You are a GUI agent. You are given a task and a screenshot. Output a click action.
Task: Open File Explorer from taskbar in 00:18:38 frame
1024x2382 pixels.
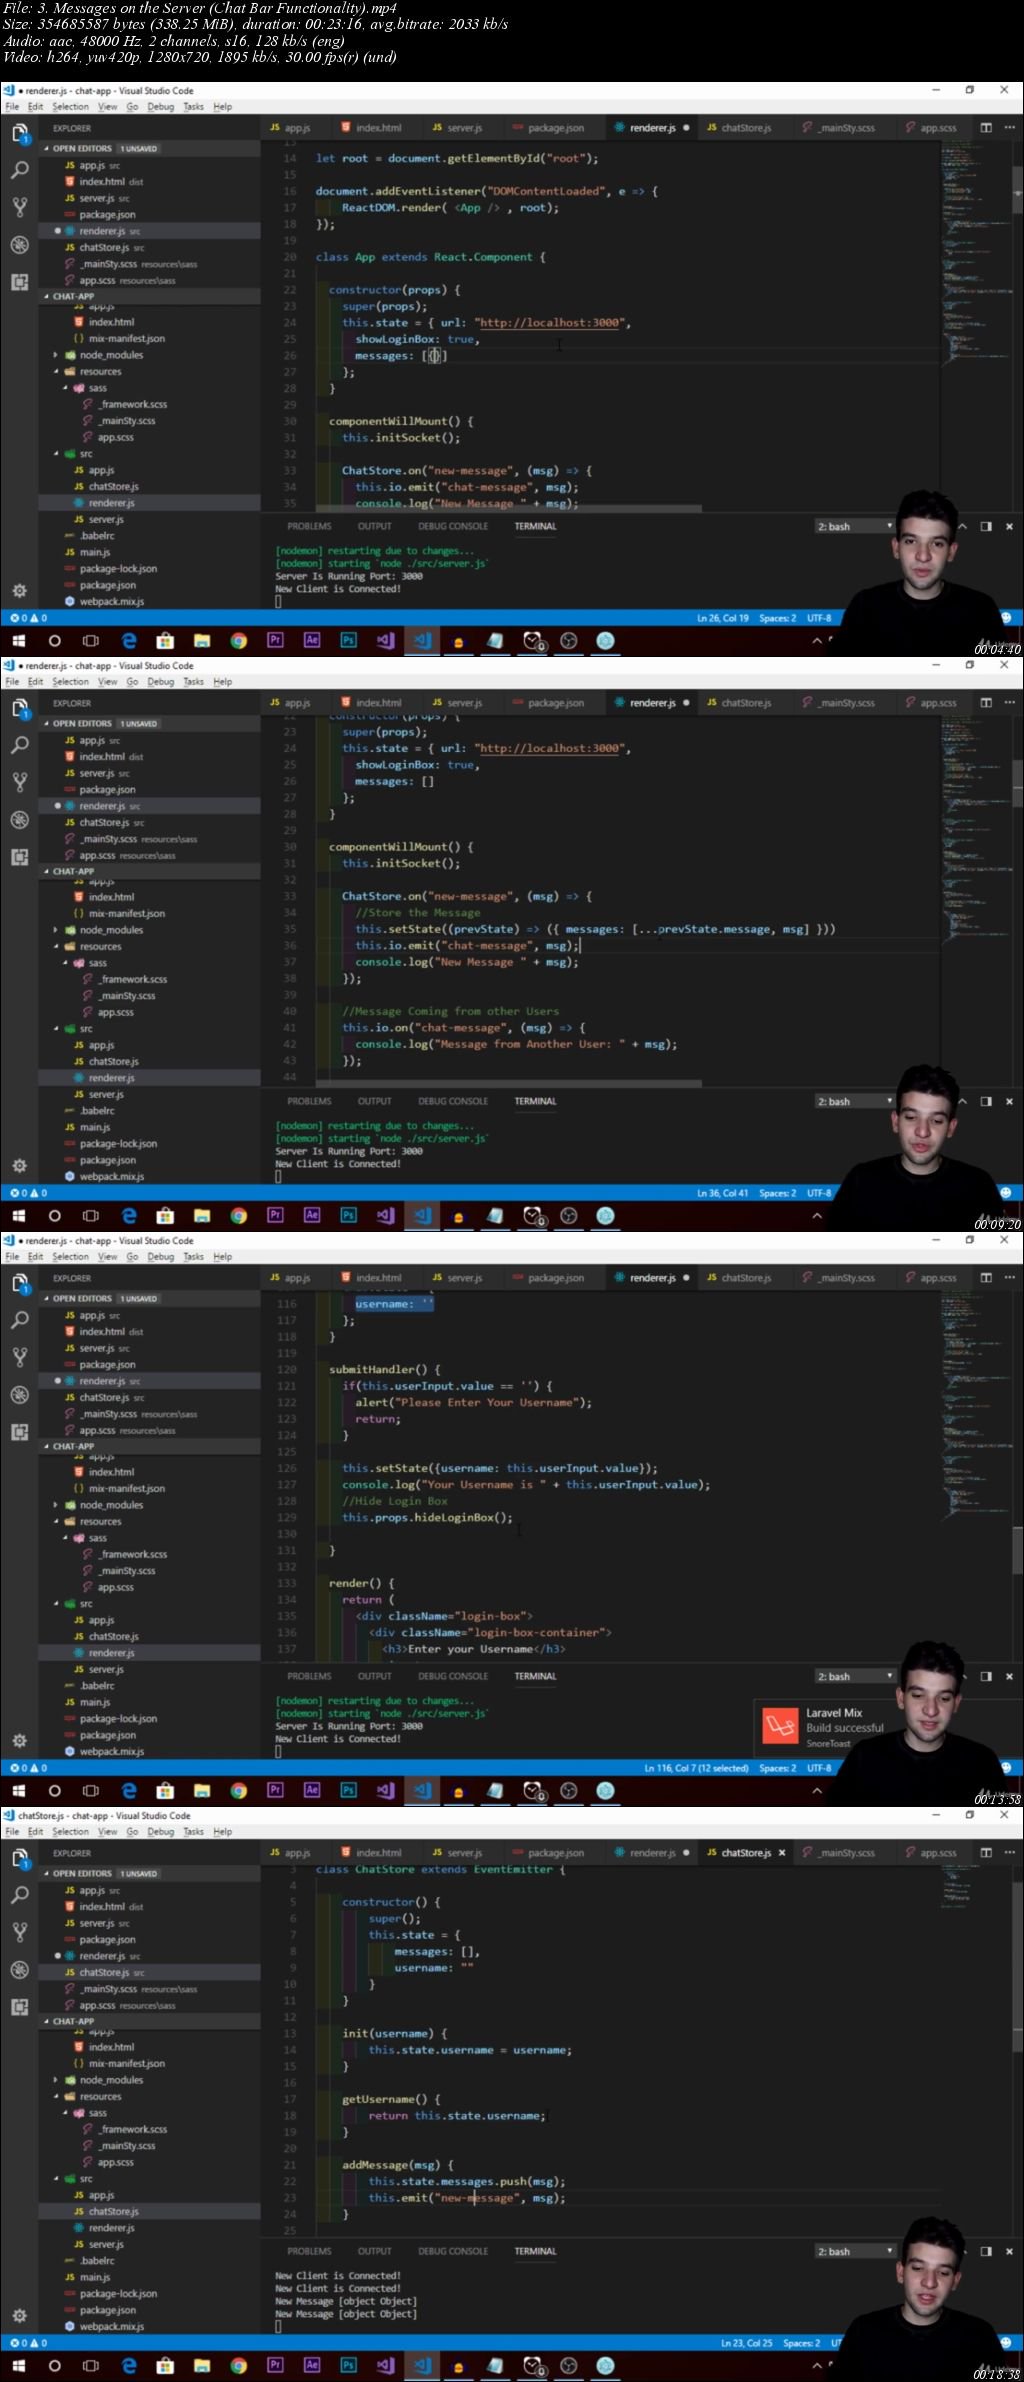(x=202, y=2366)
